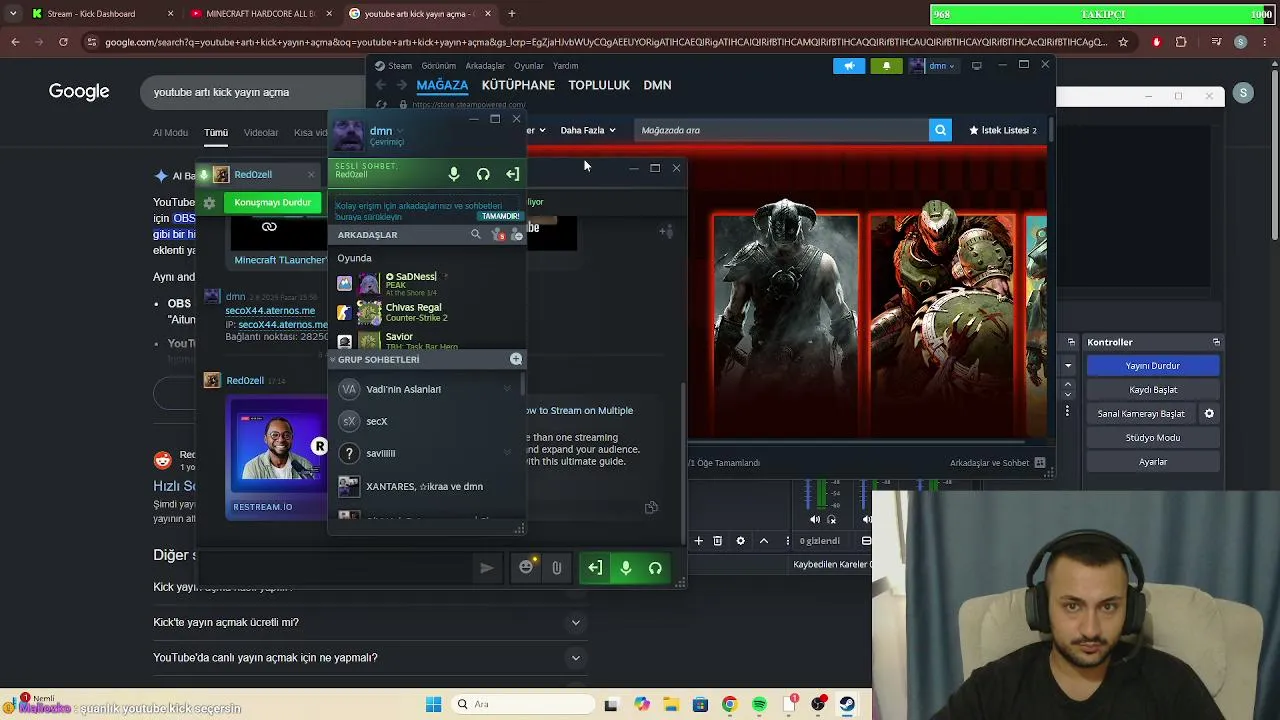Open Microsoft Store from taskbar
The height and width of the screenshot is (720, 1280).
point(700,704)
